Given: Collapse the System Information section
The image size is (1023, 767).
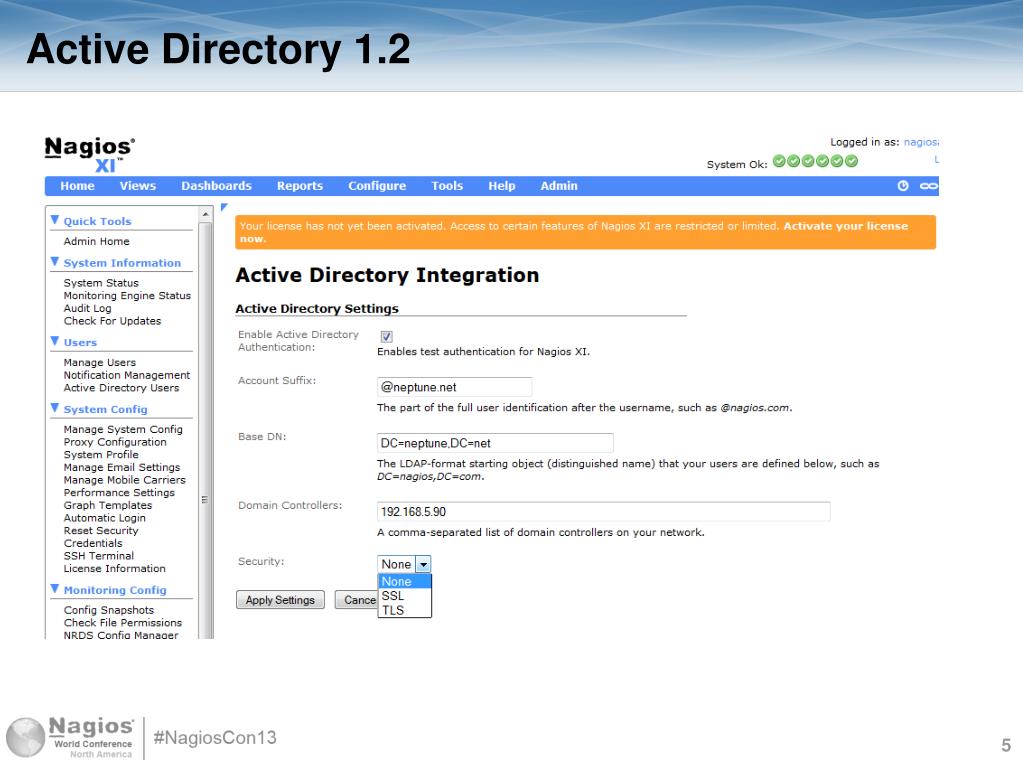Looking at the screenshot, I should 55,262.
